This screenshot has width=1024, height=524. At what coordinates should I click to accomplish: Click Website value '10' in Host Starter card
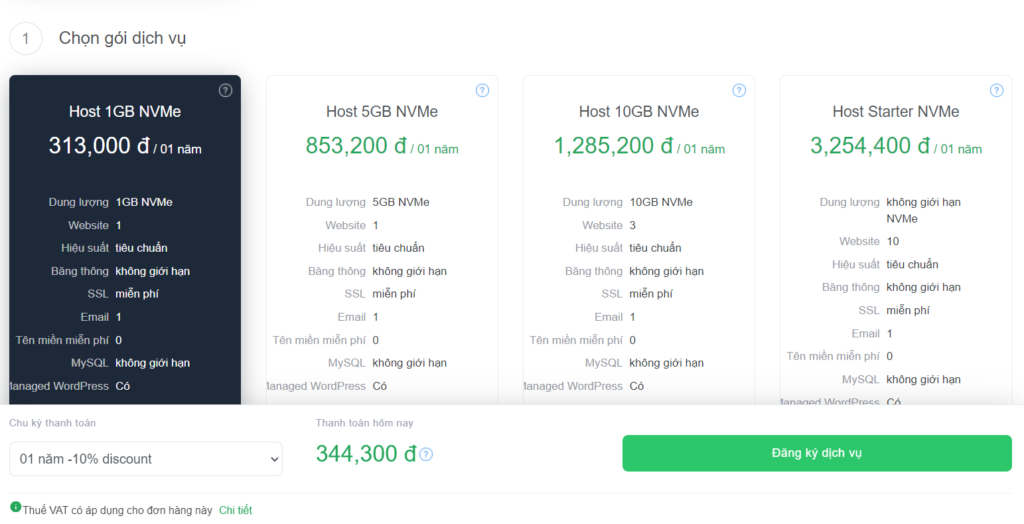[x=893, y=241]
